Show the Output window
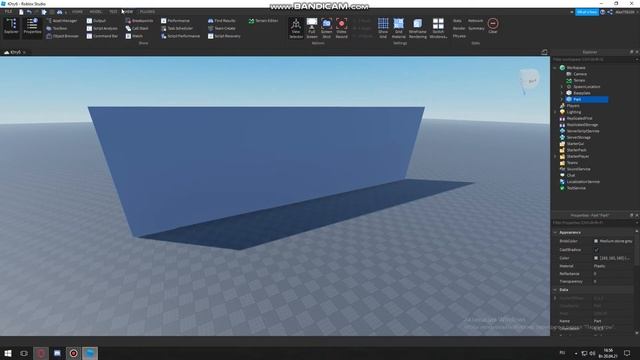Image resolution: width=640 pixels, height=360 pixels. pyautogui.click(x=96, y=20)
